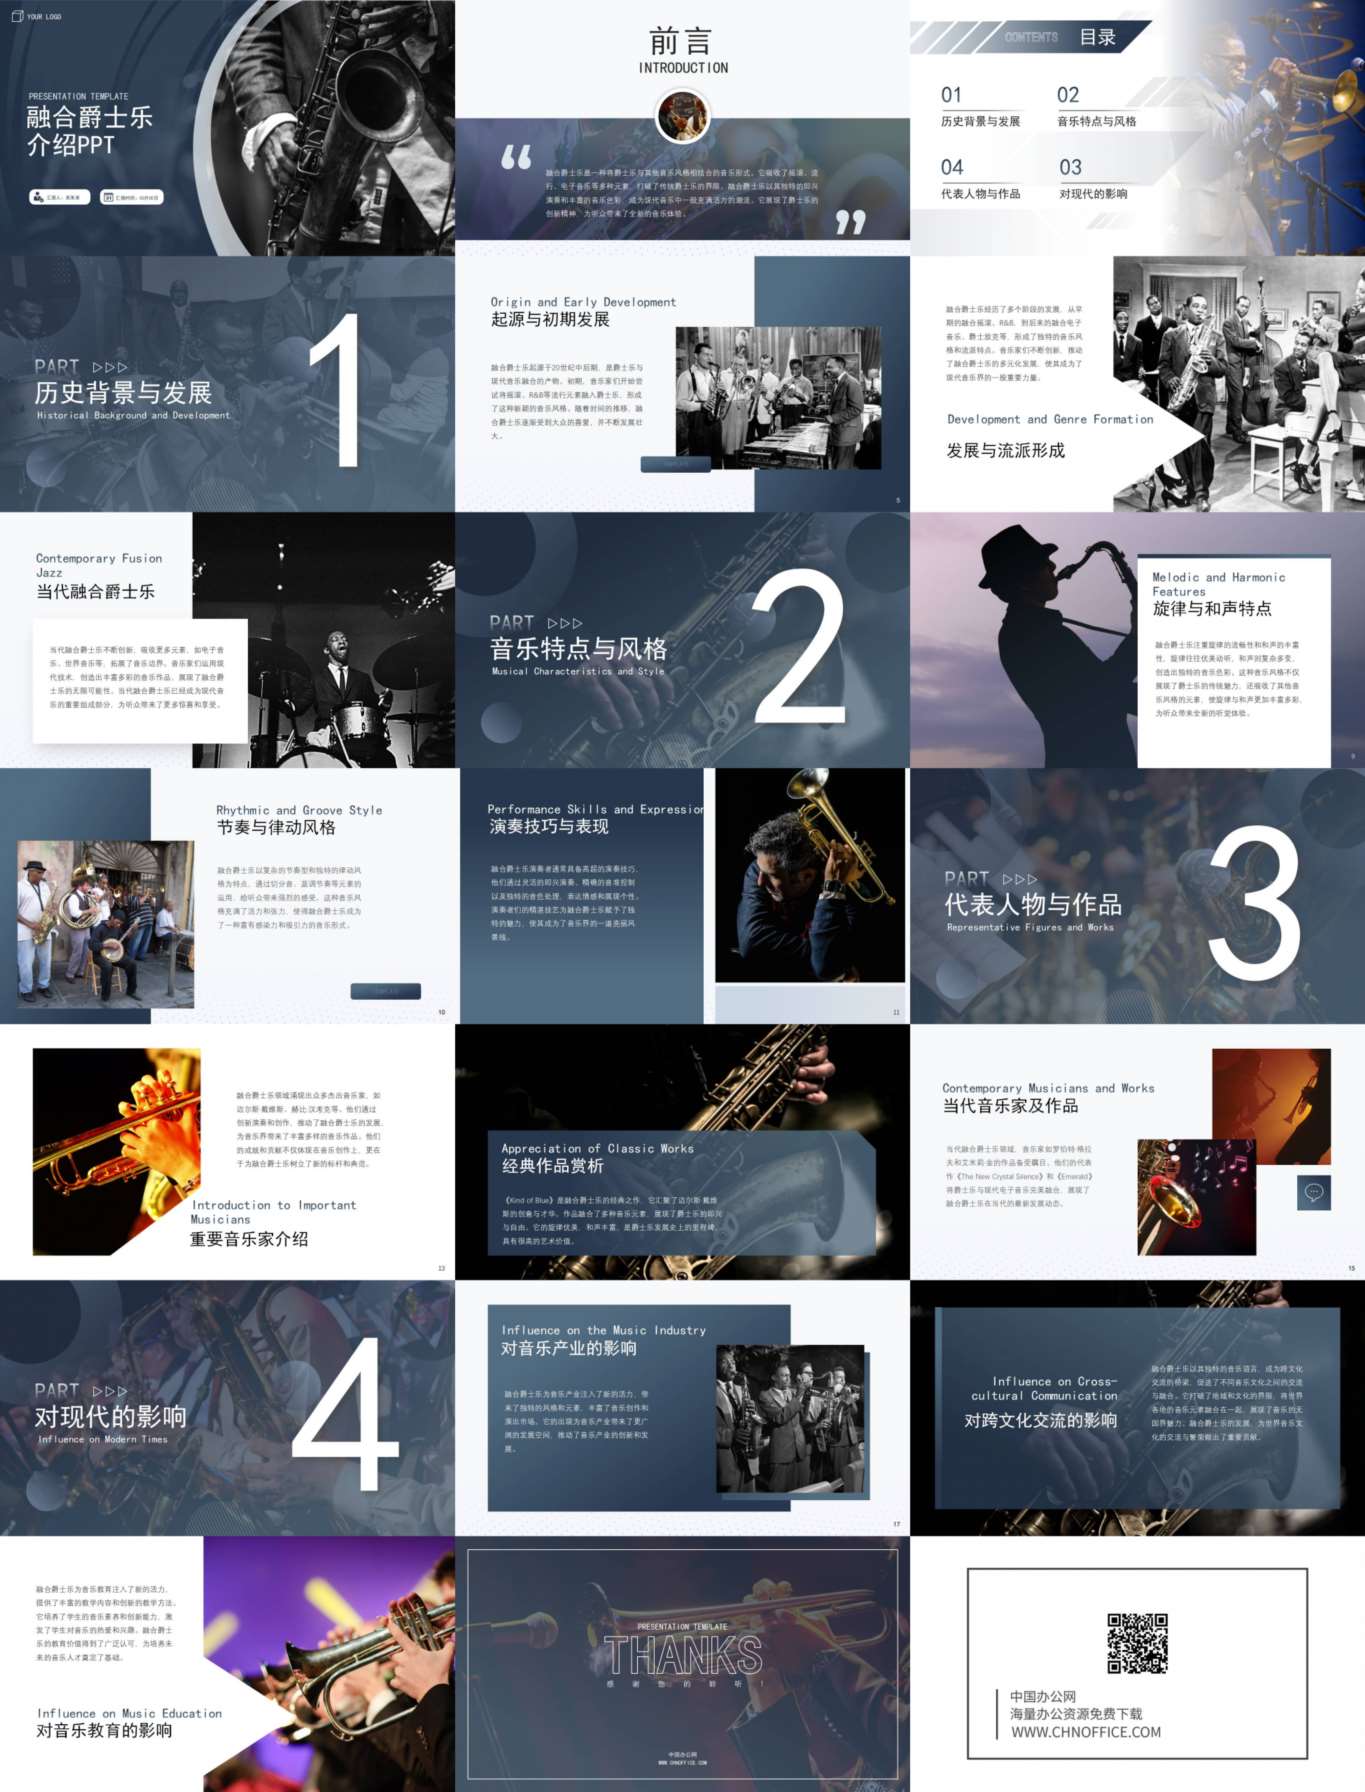This screenshot has height=1792, width=1365.
Task: Click the presenter pill button on cover slide
Action: coord(60,197)
